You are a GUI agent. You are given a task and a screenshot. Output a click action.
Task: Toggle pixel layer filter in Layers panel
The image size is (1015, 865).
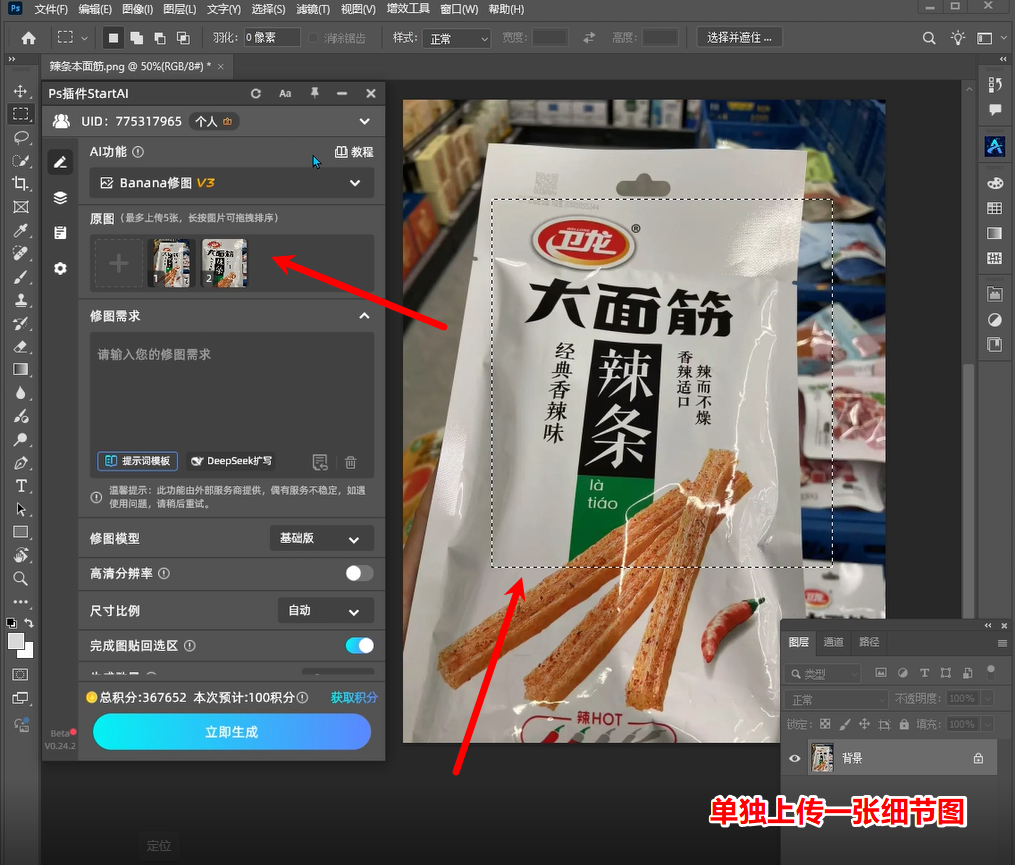point(881,673)
